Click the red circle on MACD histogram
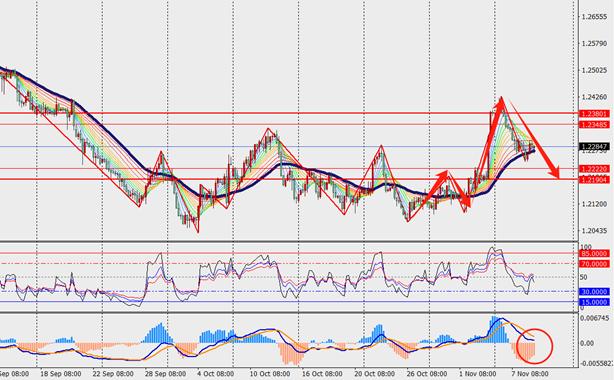The width and height of the screenshot is (614, 380). (534, 346)
